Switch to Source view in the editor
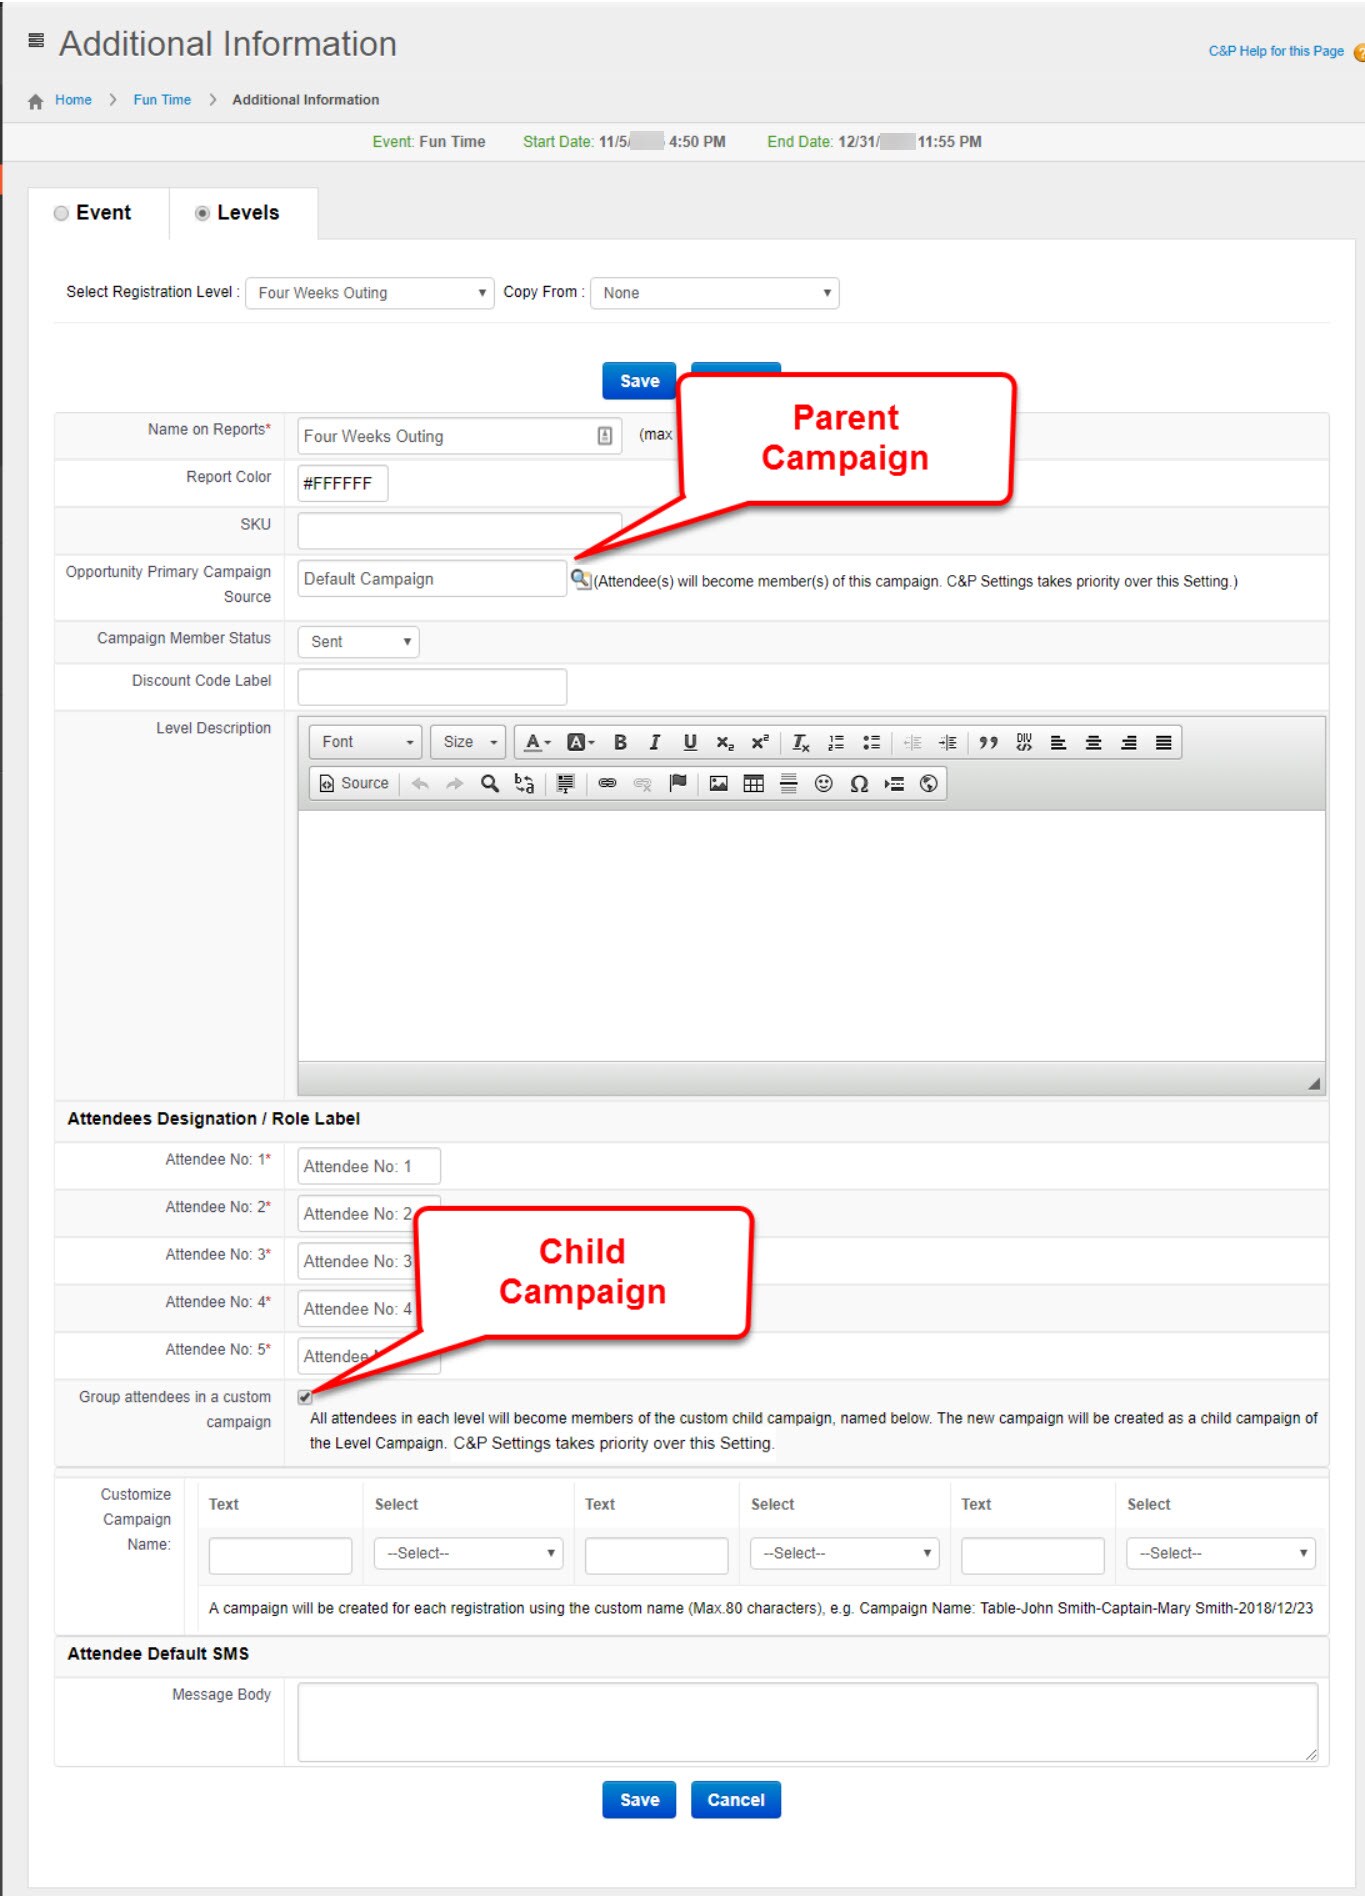Viewport: 1365px width, 1896px height. pyautogui.click(x=354, y=783)
